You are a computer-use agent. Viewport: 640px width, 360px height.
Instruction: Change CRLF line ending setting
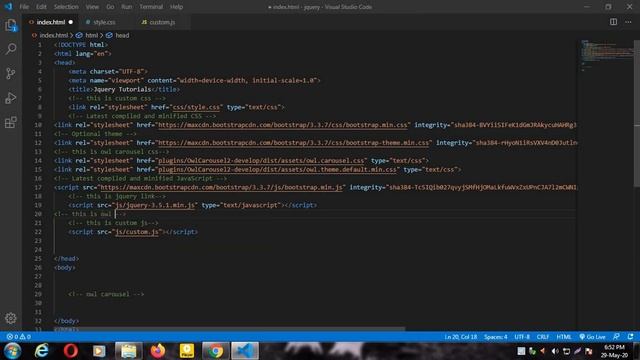click(x=542, y=337)
